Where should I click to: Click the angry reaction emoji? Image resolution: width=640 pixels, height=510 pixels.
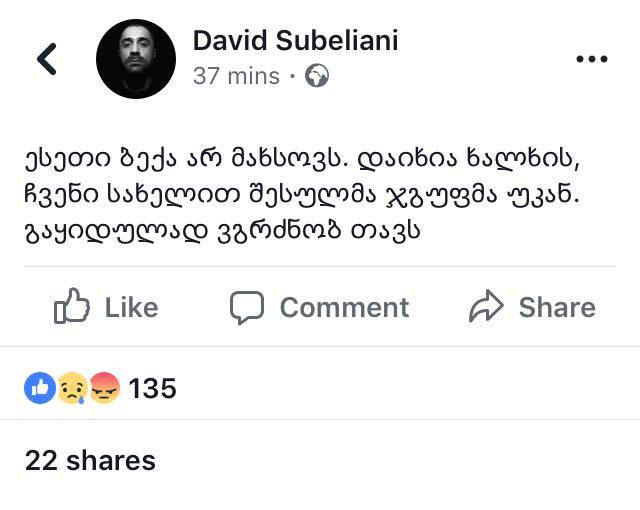click(104, 388)
